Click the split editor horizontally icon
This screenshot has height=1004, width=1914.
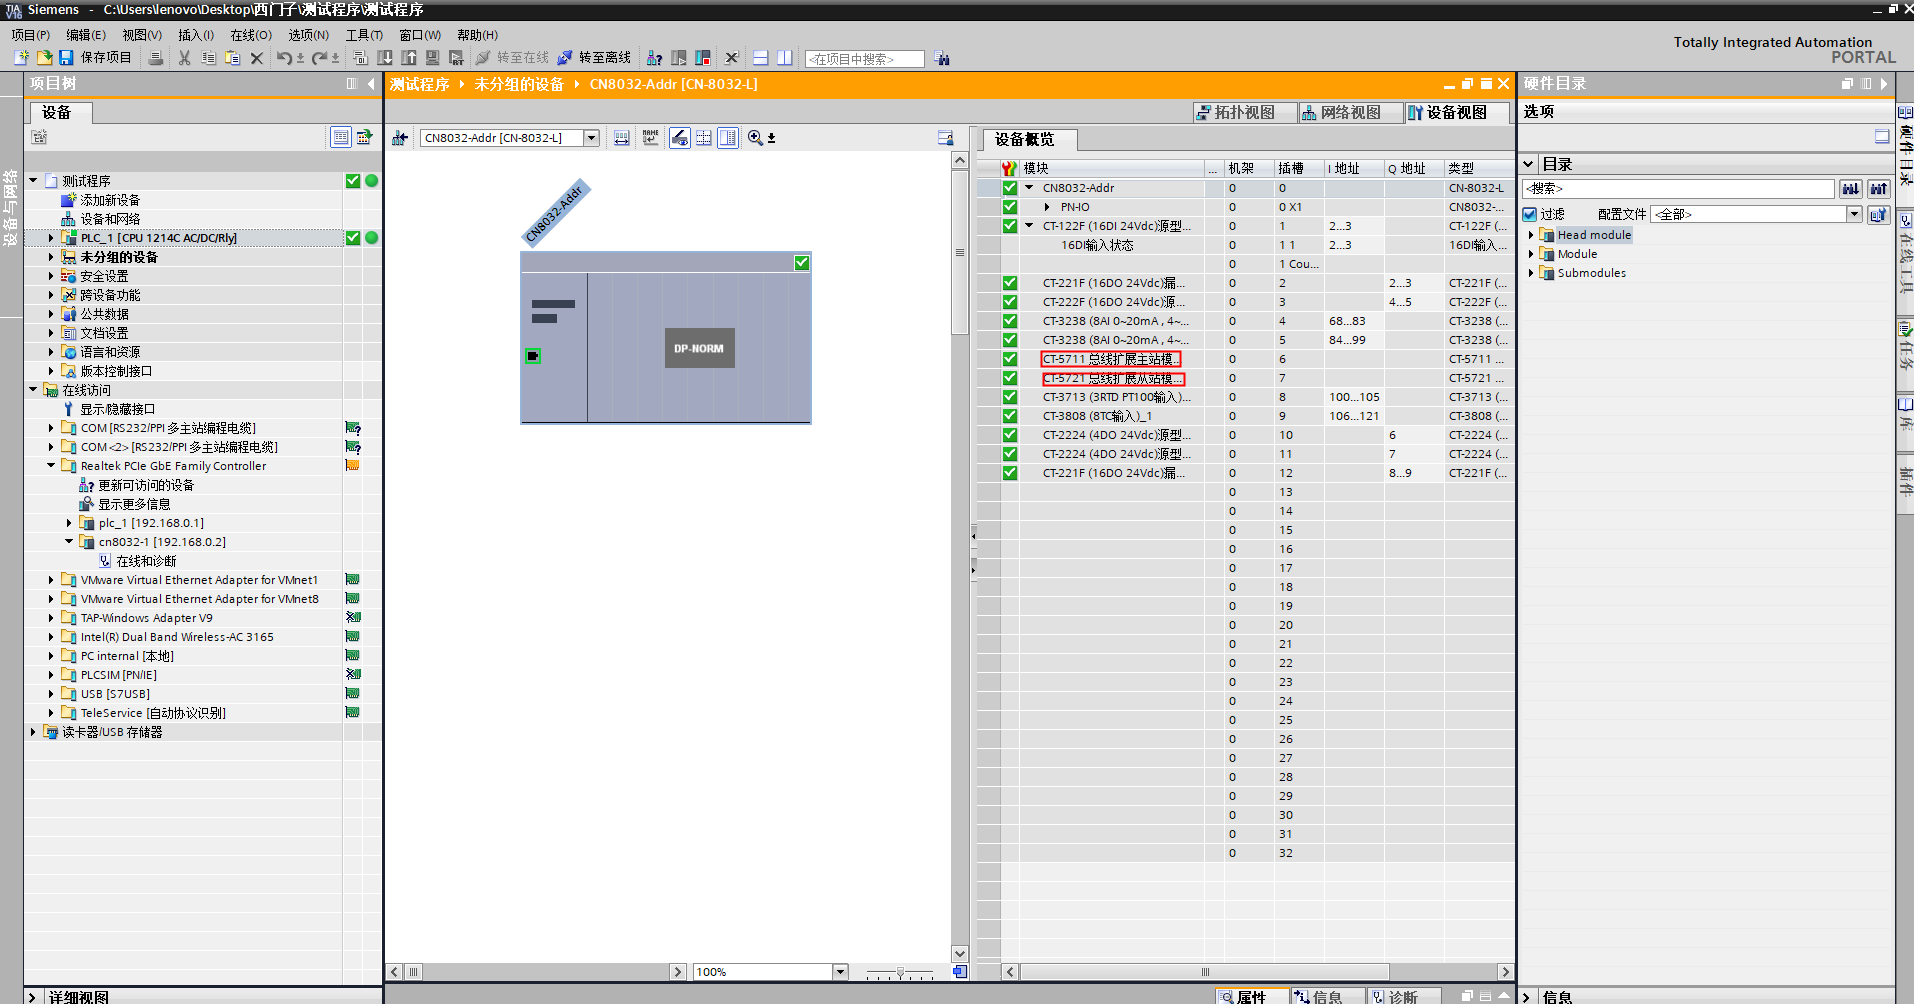pyautogui.click(x=761, y=58)
